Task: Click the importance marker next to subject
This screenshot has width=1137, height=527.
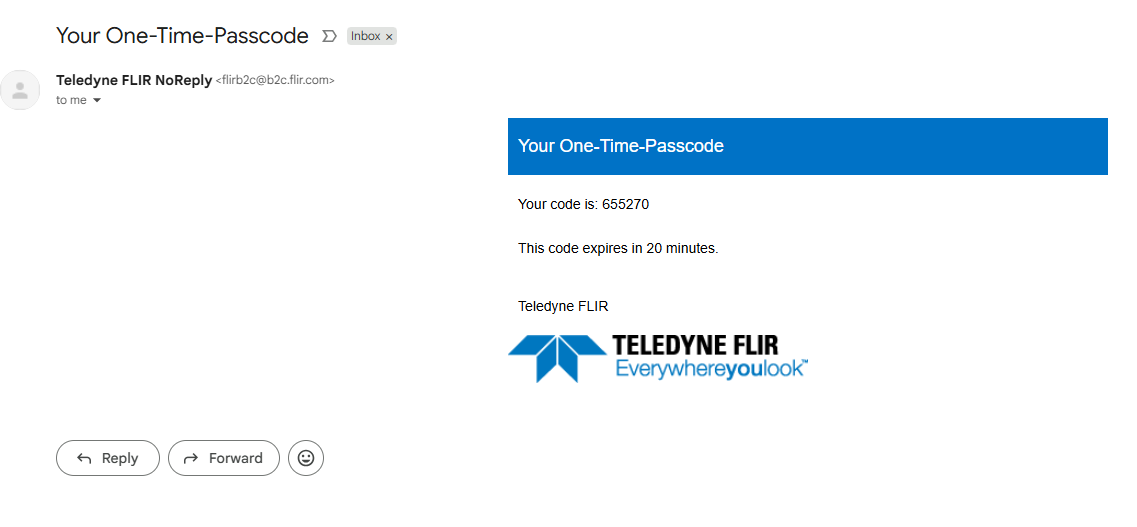Action: click(x=329, y=36)
